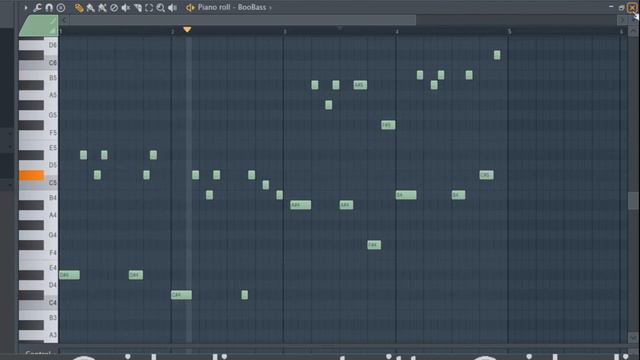This screenshot has width=640, height=360.
Task: Maximize the piano roll window
Action: click(621, 7)
